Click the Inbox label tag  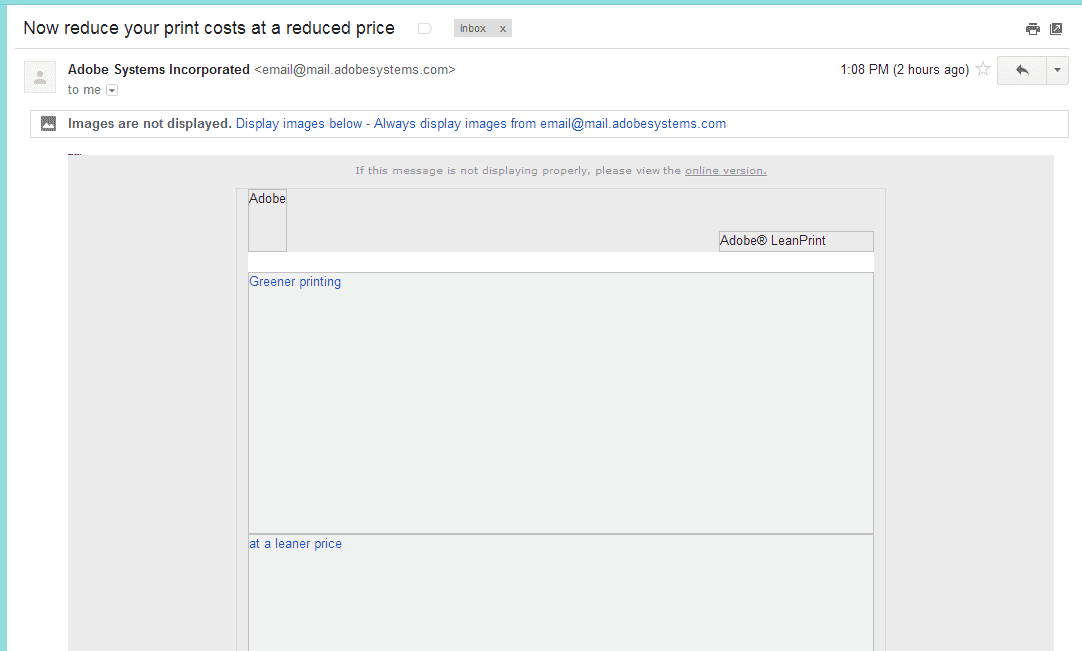(473, 29)
